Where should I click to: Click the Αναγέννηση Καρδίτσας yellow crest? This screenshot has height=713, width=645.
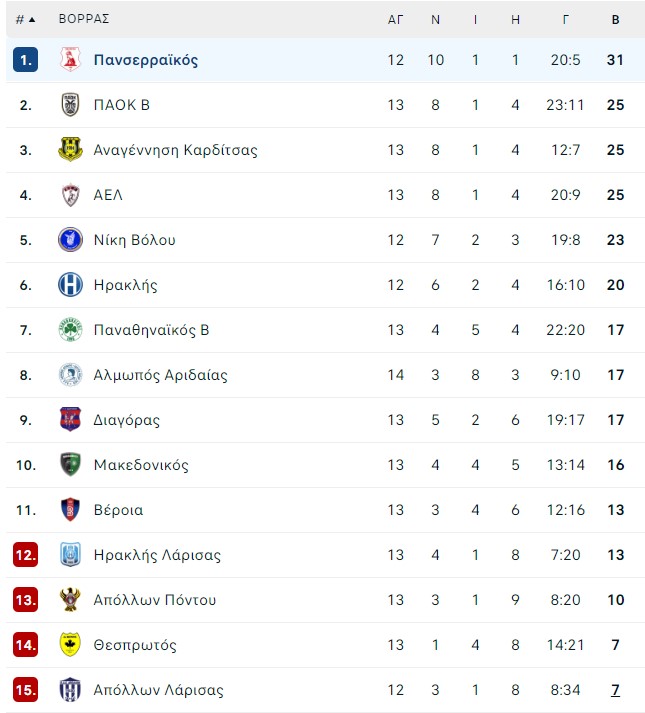click(71, 150)
